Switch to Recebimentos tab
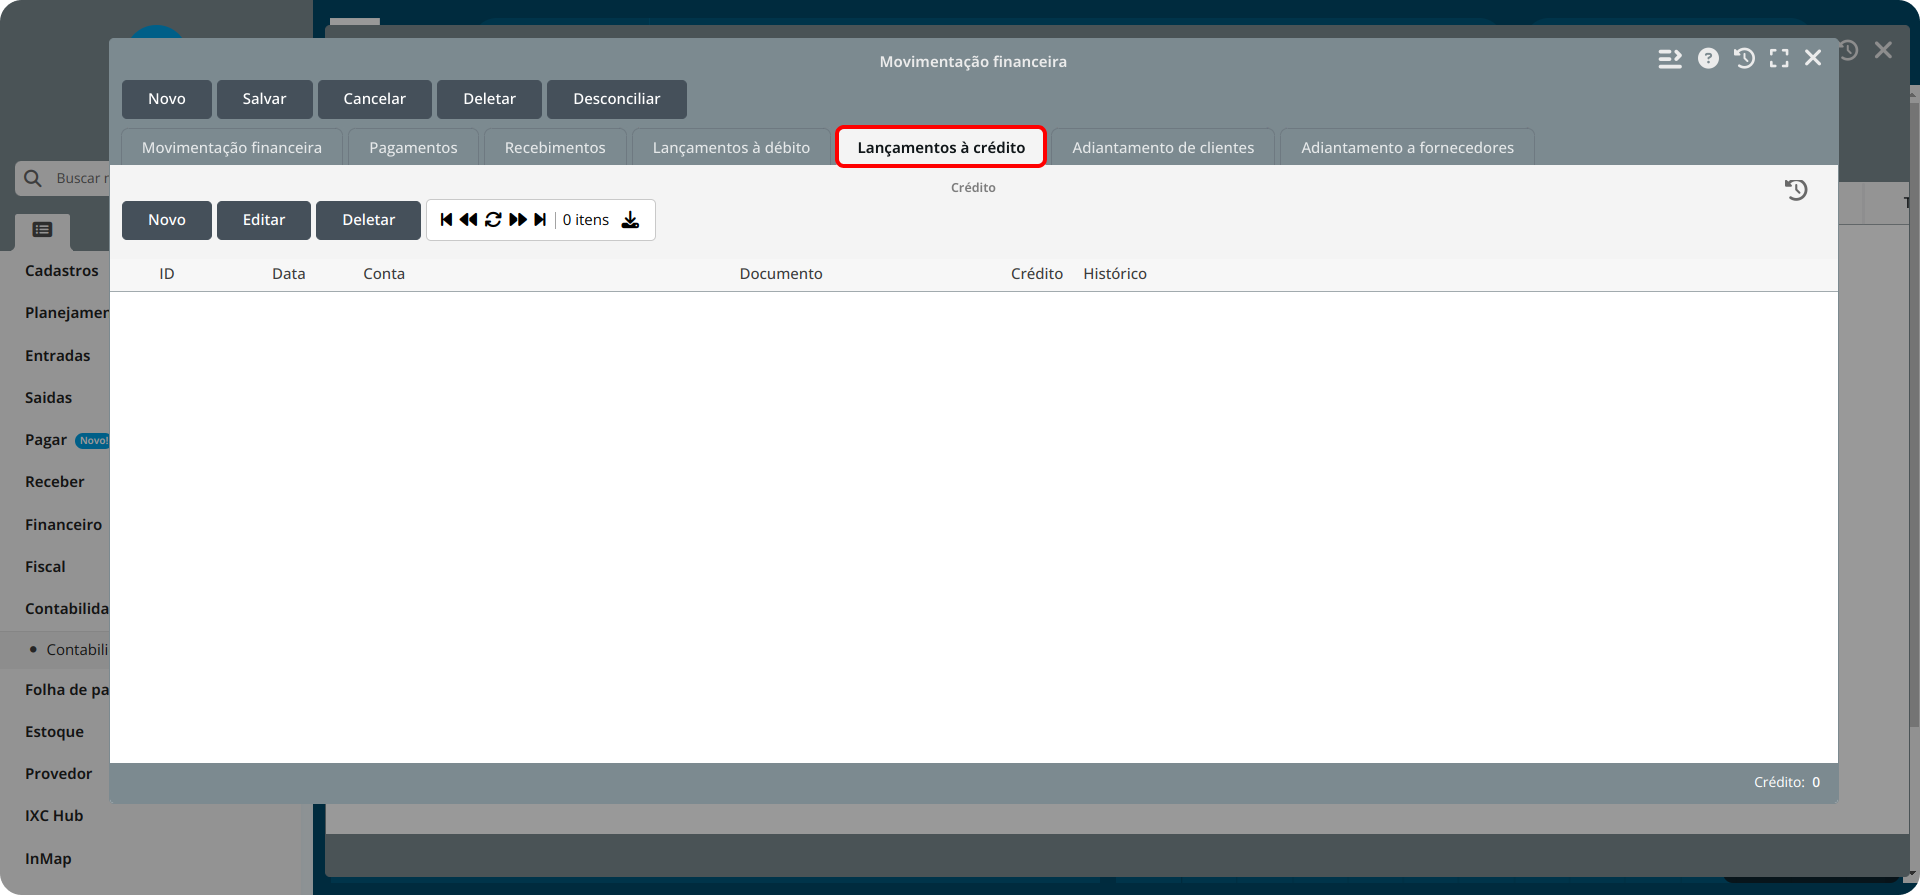1920x895 pixels. click(555, 147)
